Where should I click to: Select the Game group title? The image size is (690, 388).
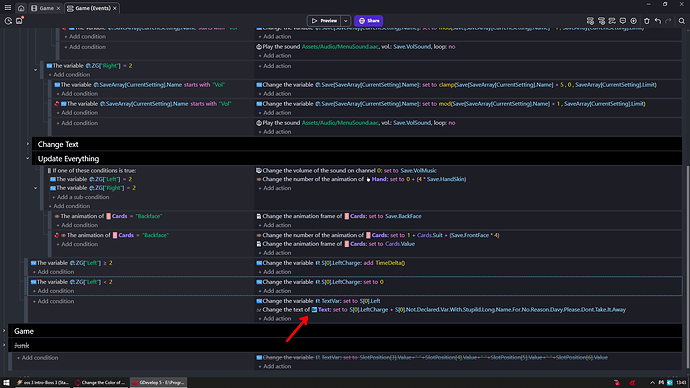24,331
